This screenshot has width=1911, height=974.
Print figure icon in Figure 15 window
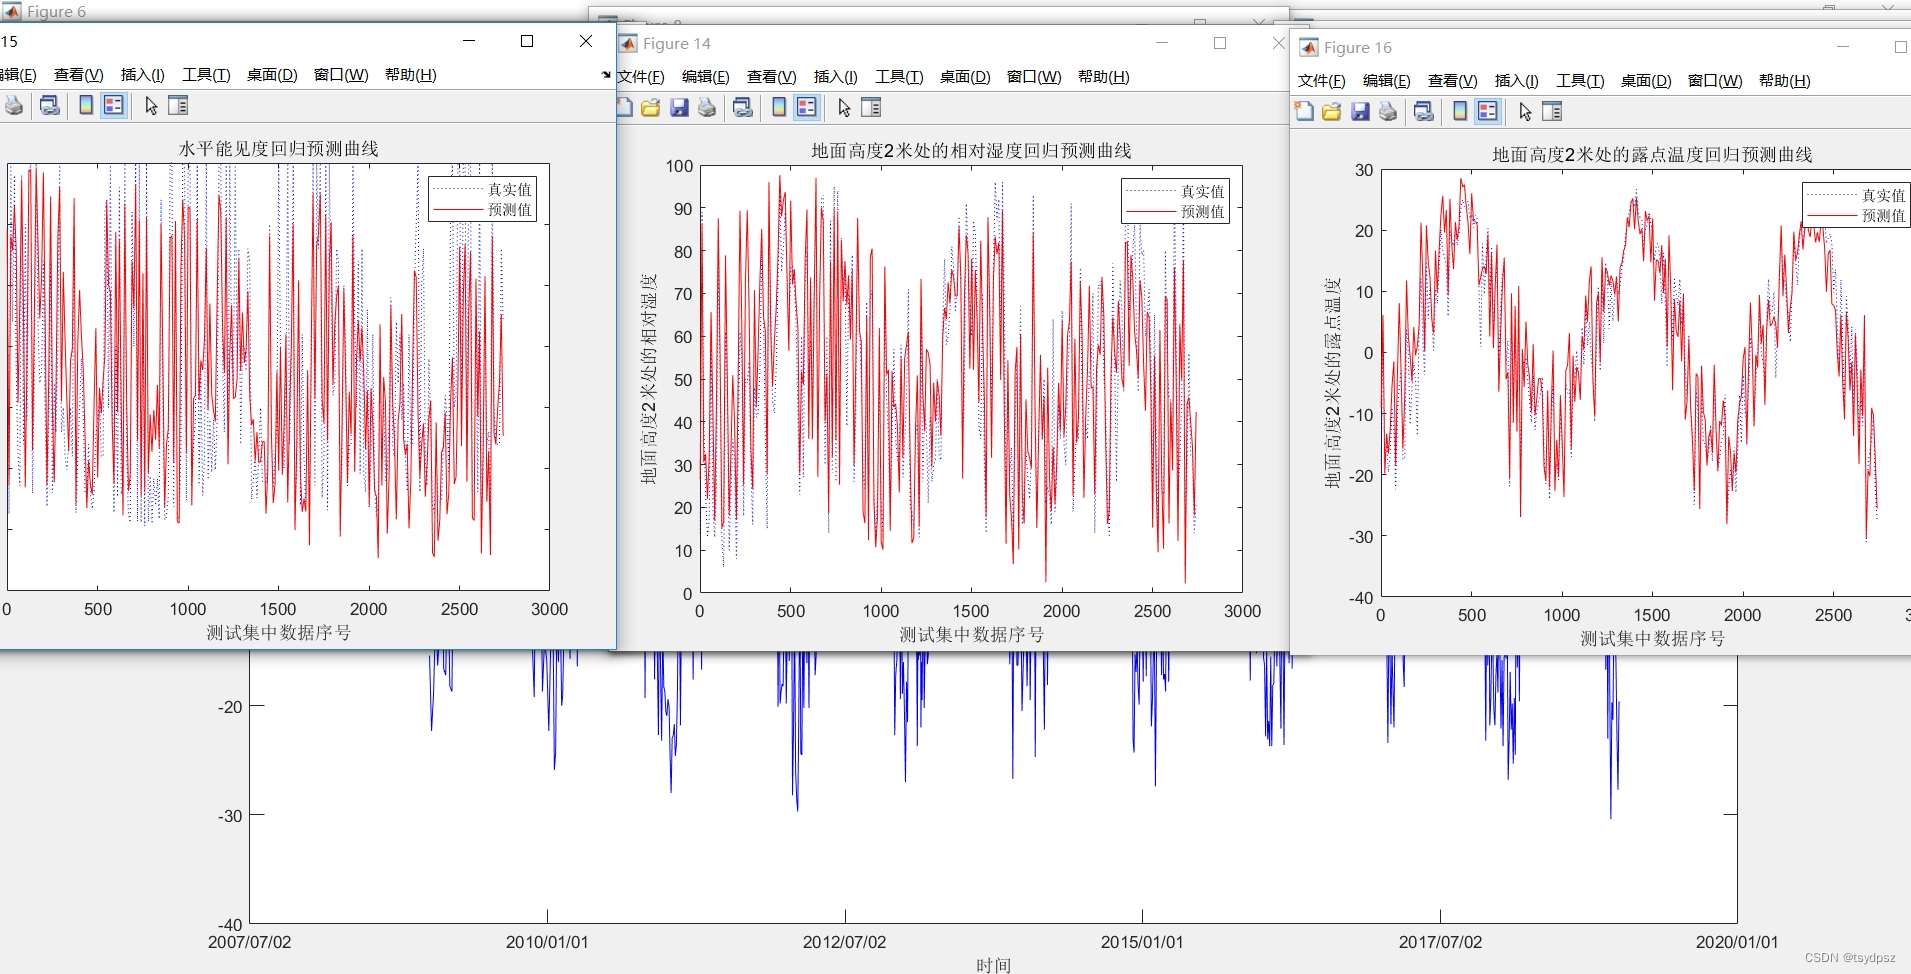(x=14, y=105)
